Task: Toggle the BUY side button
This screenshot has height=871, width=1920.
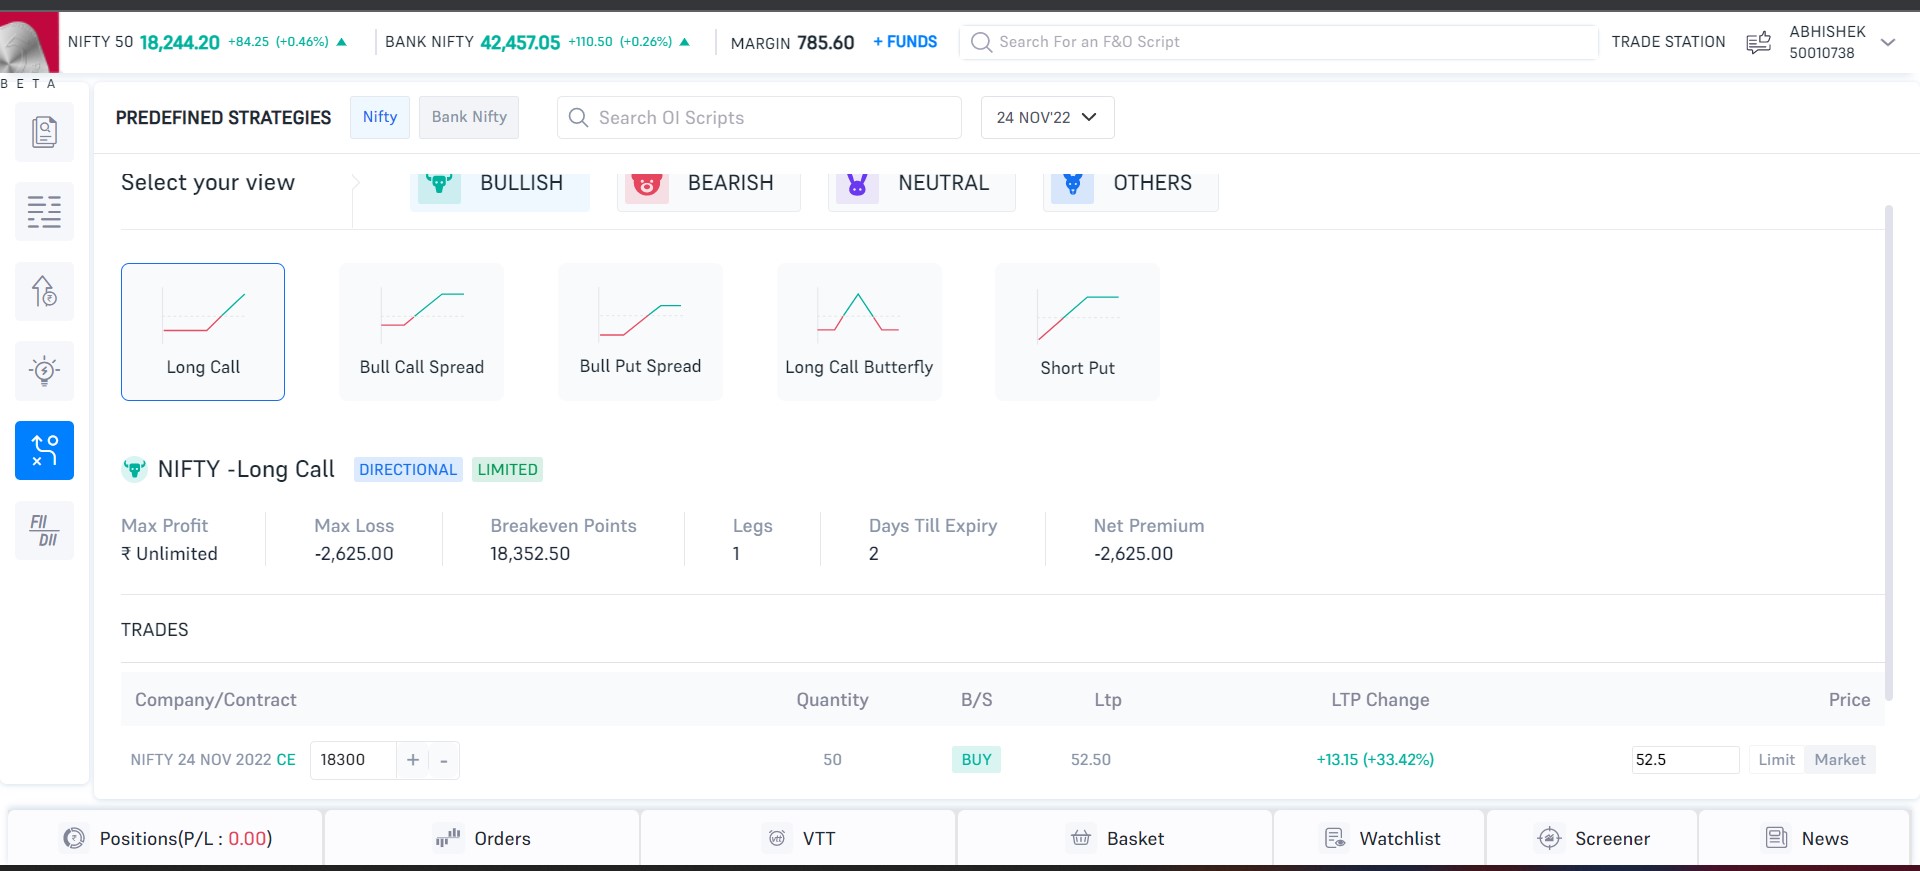Action: [x=976, y=760]
